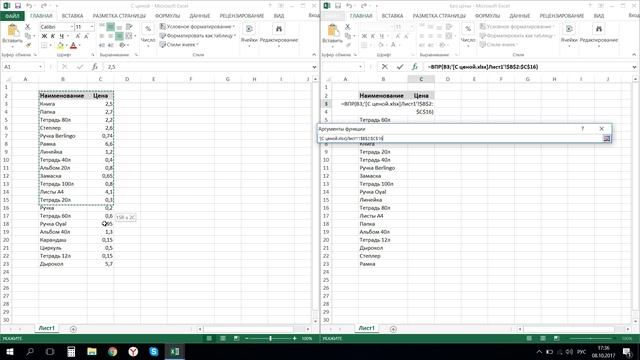This screenshot has width=640, height=360.
Task: Click Increase font size icon in left window
Action: point(78,36)
